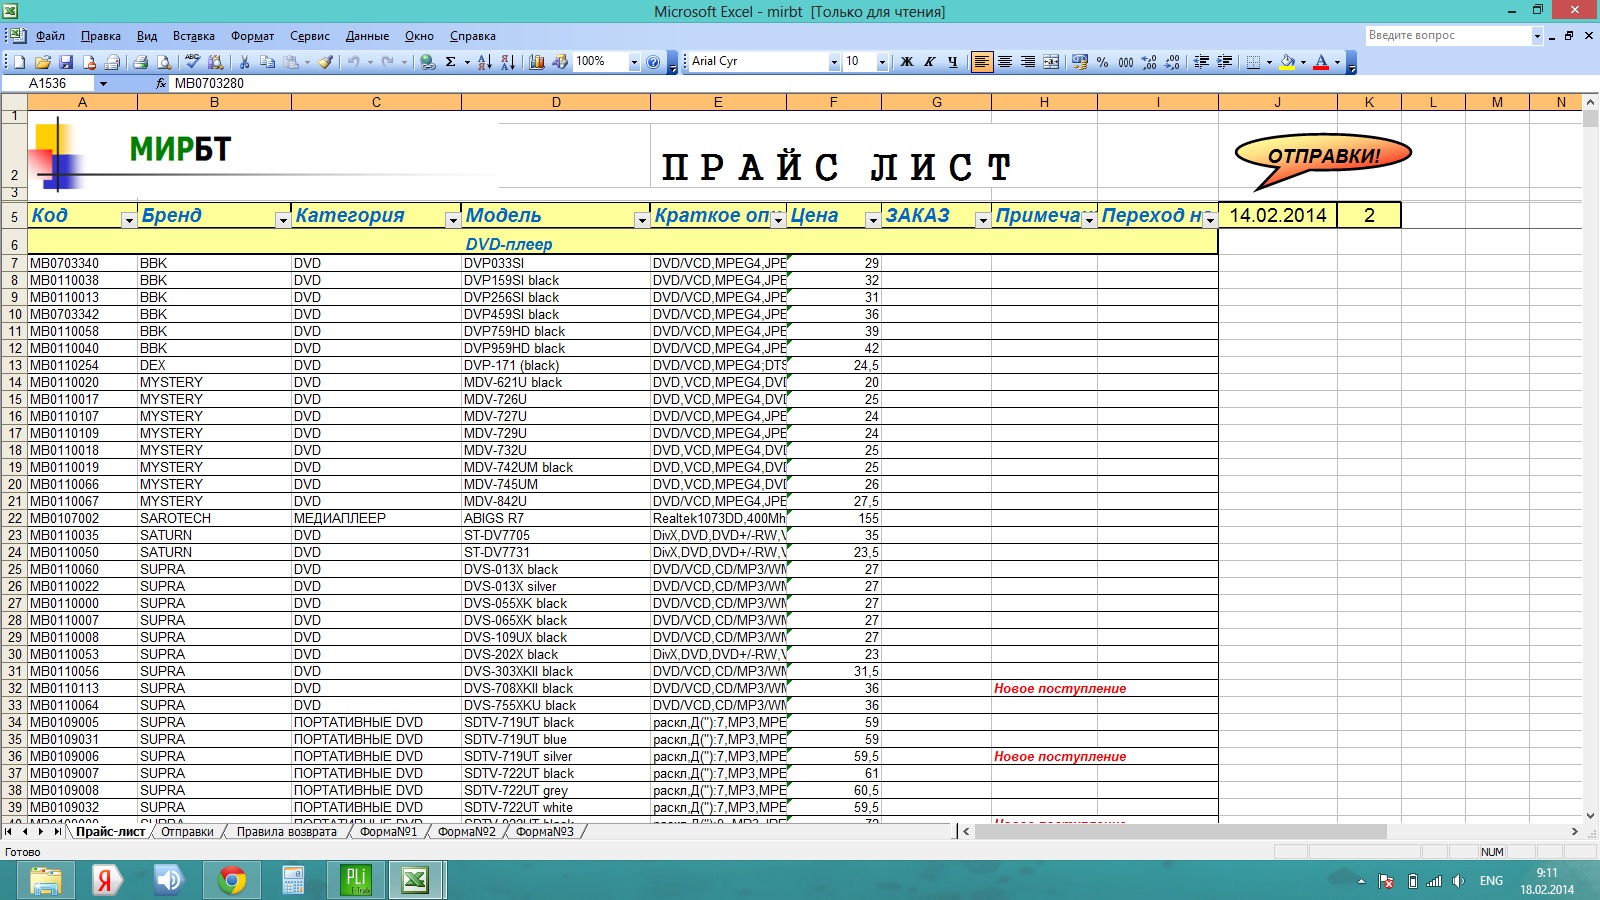Viewport: 1600px width, 900px height.
Task: Switch to the Форма№1 sheet tab
Action: click(x=389, y=832)
